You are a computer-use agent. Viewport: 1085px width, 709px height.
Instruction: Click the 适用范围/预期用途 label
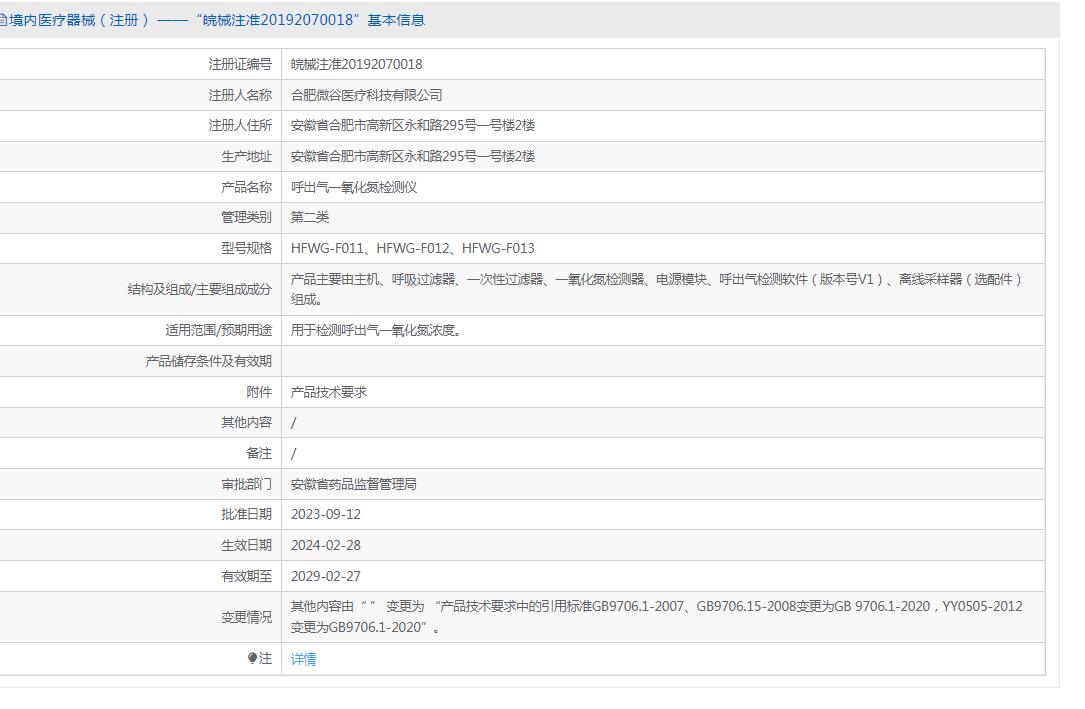tap(218, 331)
